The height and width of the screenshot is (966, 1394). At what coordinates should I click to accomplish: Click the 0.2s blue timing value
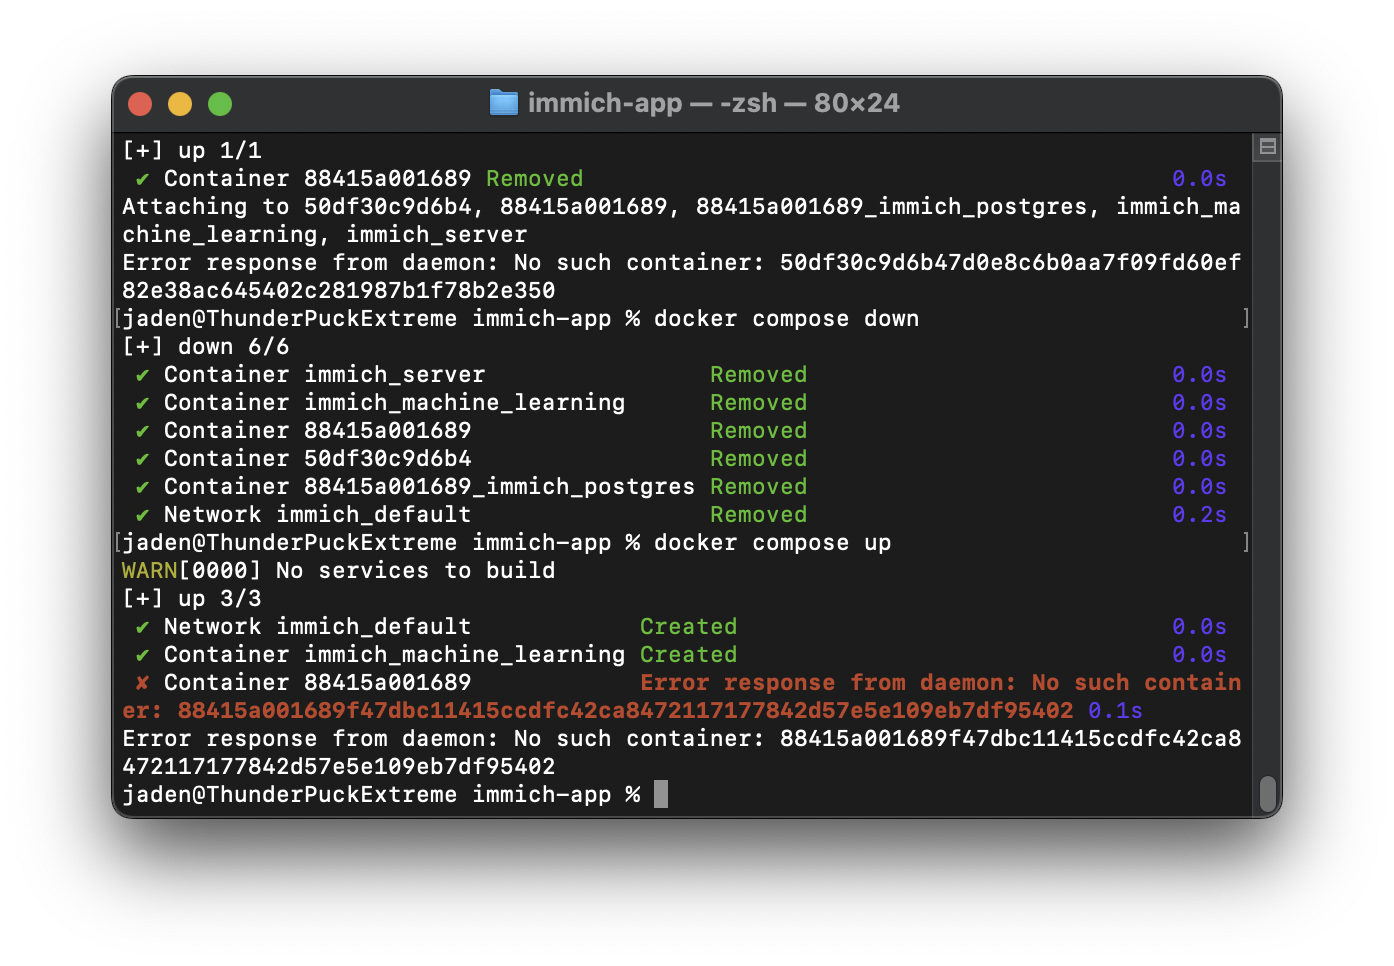click(1199, 514)
